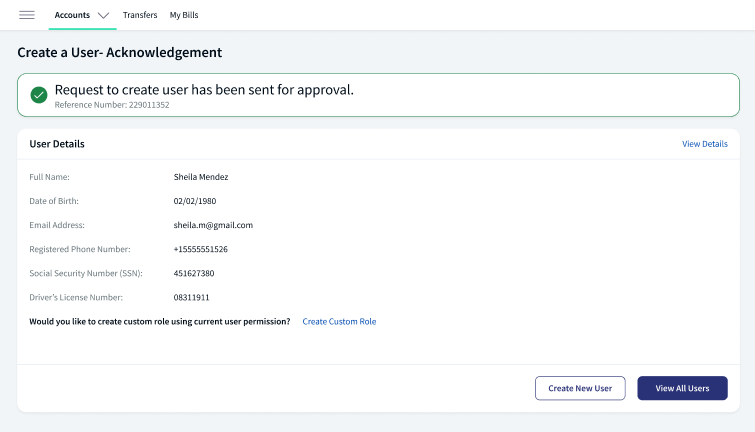This screenshot has width=755, height=432.
Task: Click the date of birth 02/02/1980
Action: (195, 201)
